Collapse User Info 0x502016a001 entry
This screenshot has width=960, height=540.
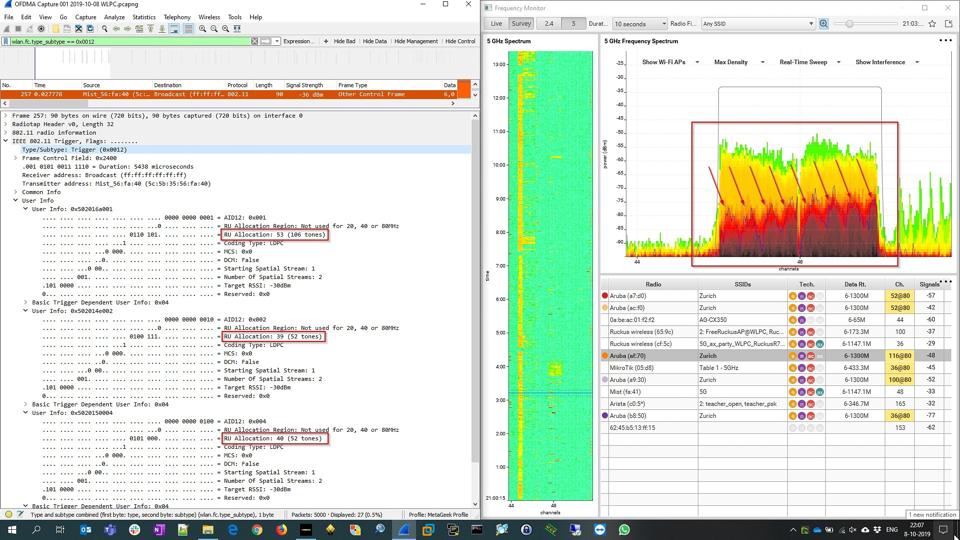pyautogui.click(x=25, y=209)
